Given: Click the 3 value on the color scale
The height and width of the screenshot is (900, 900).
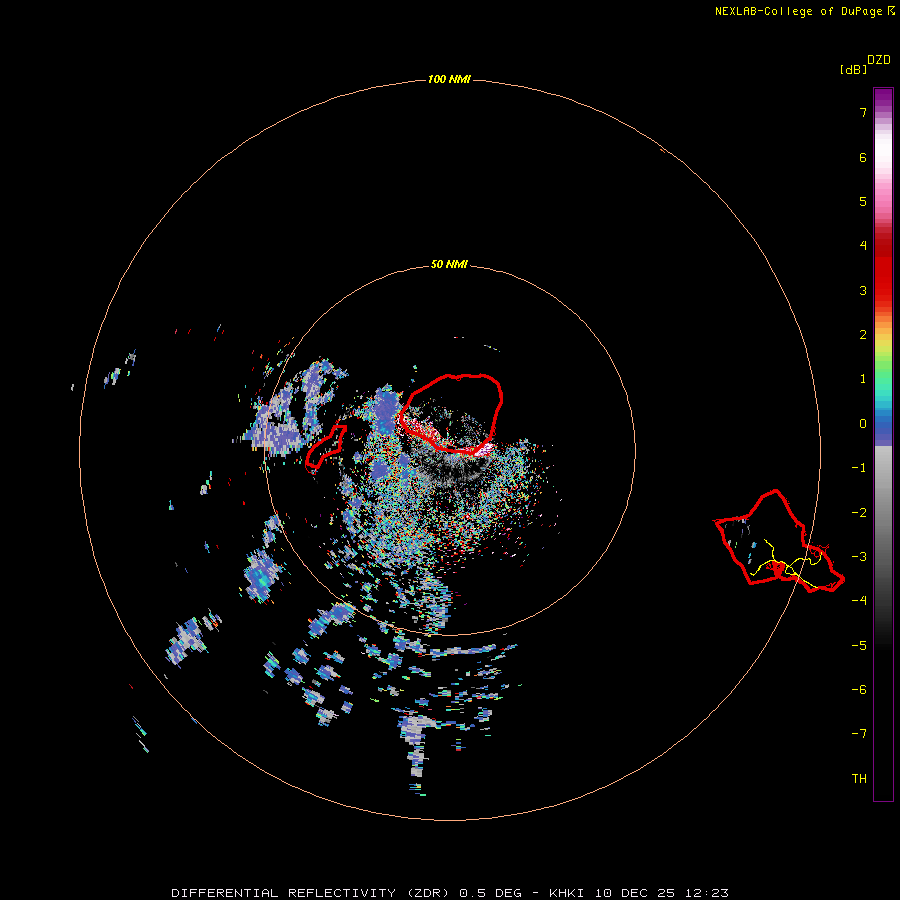Looking at the screenshot, I should [863, 290].
